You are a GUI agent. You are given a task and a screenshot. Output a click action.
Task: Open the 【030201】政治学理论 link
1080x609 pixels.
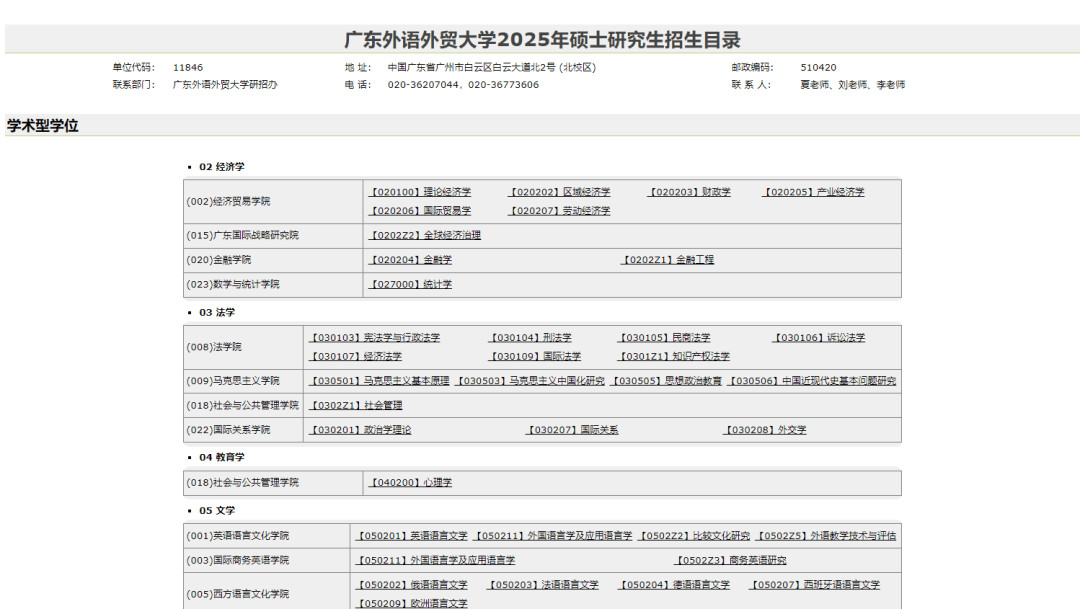point(360,430)
